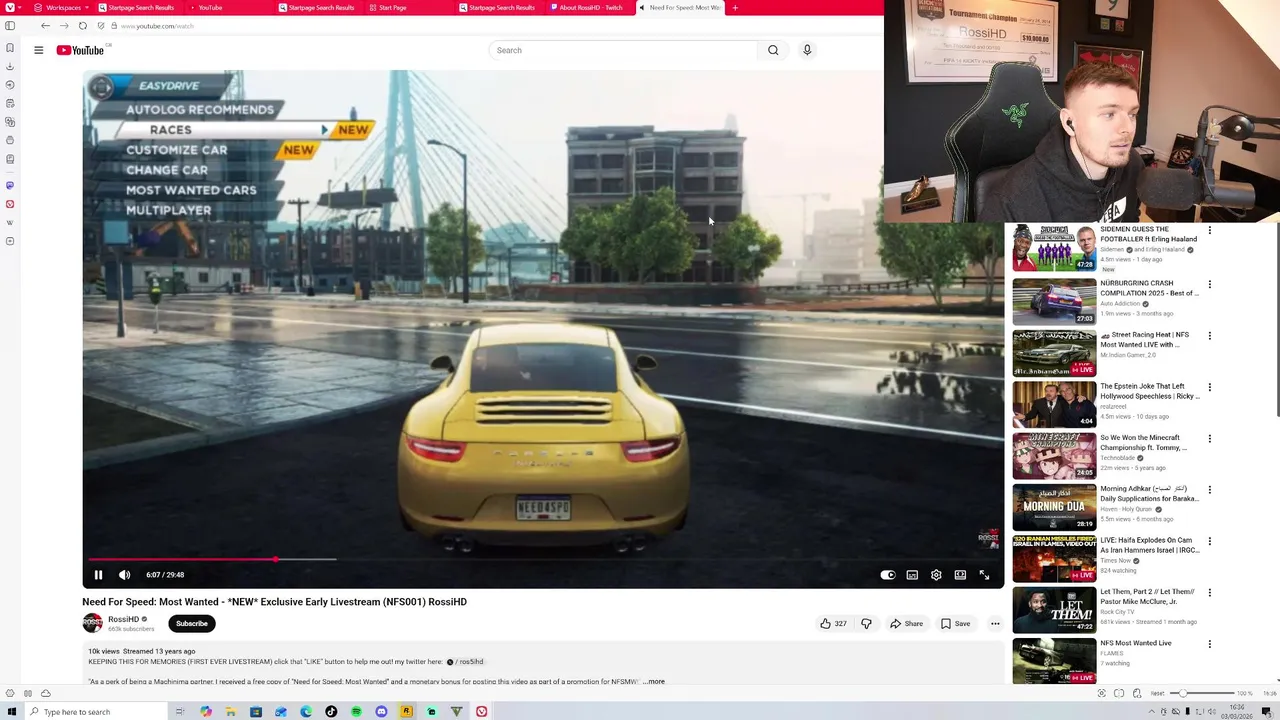The height and width of the screenshot is (720, 1280).
Task: Share this video
Action: [907, 623]
